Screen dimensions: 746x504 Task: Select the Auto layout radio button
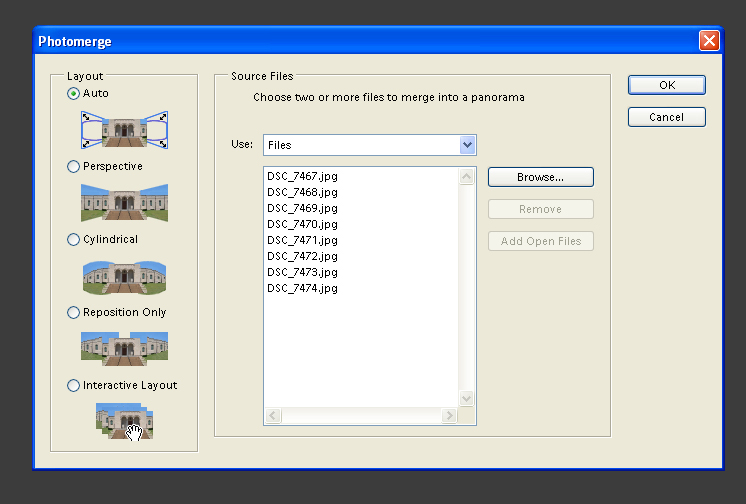click(x=73, y=93)
